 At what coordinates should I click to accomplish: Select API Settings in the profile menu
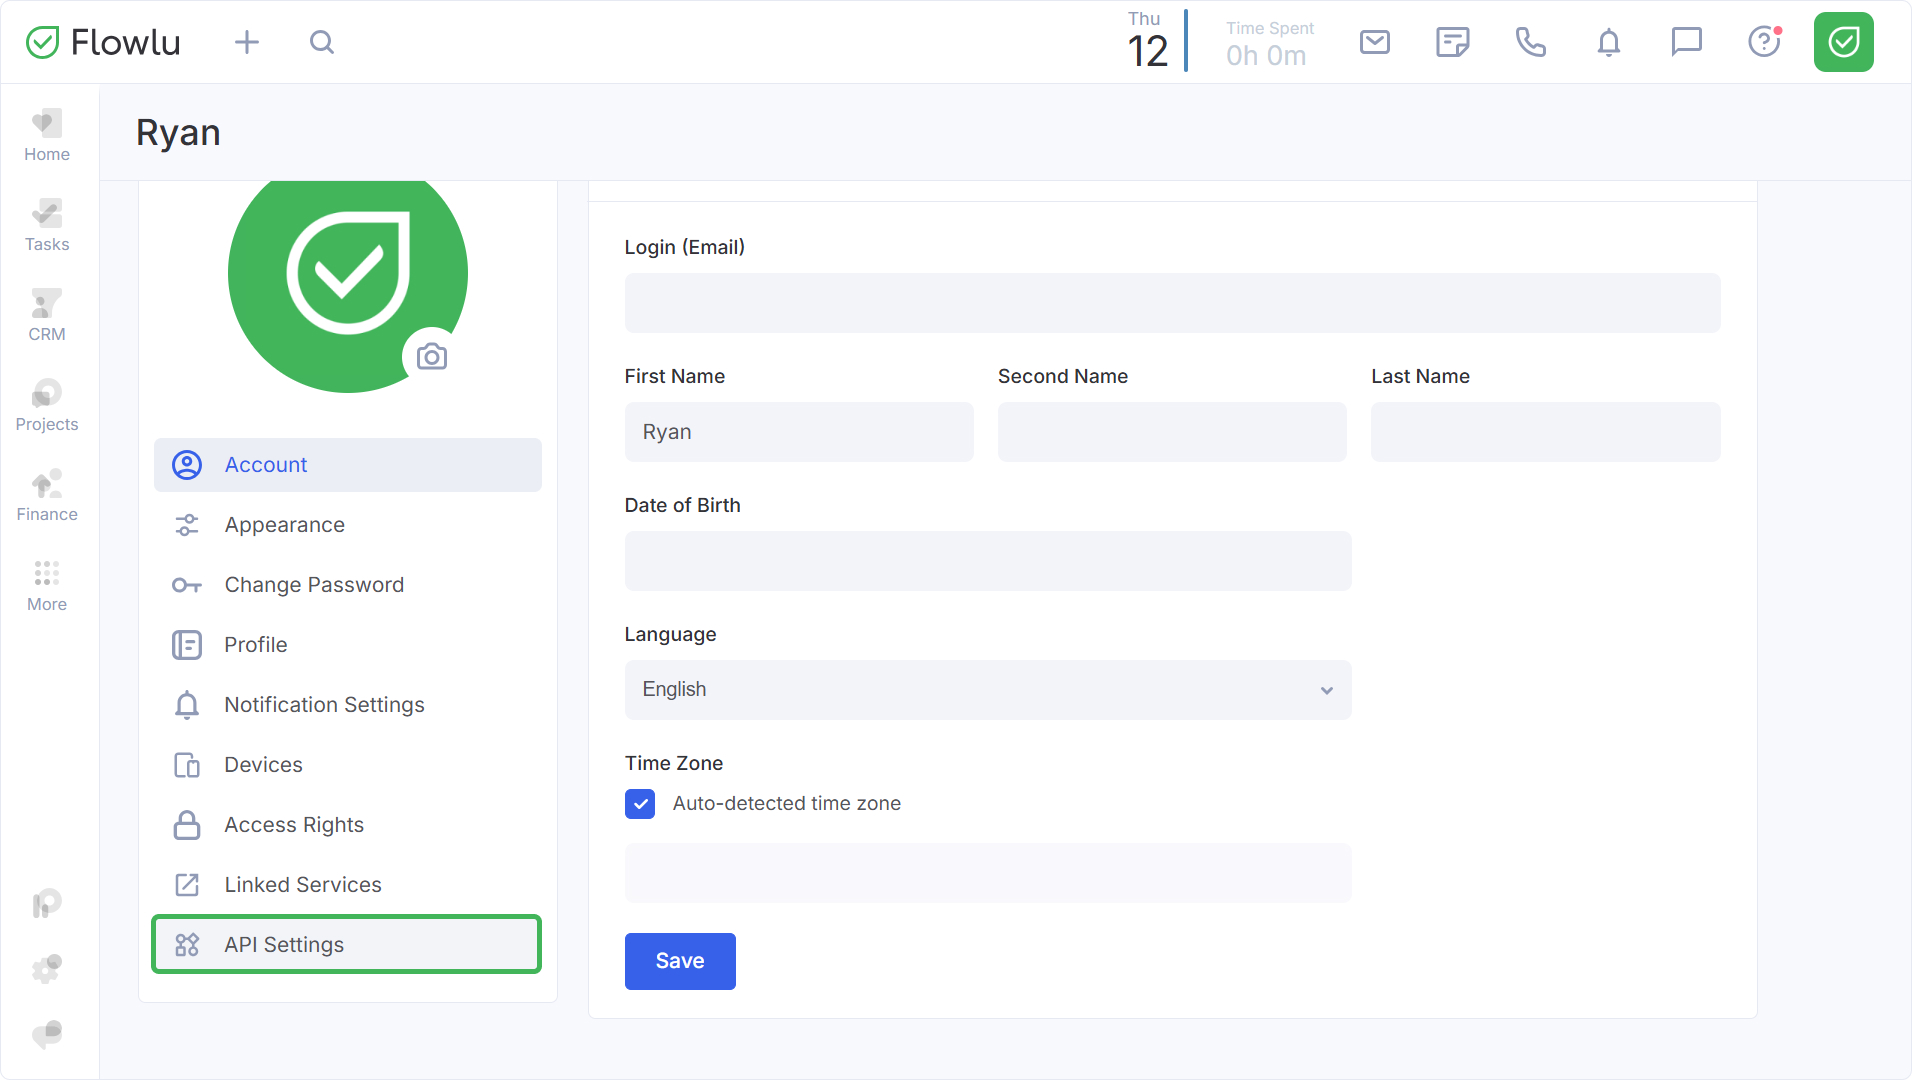[346, 944]
